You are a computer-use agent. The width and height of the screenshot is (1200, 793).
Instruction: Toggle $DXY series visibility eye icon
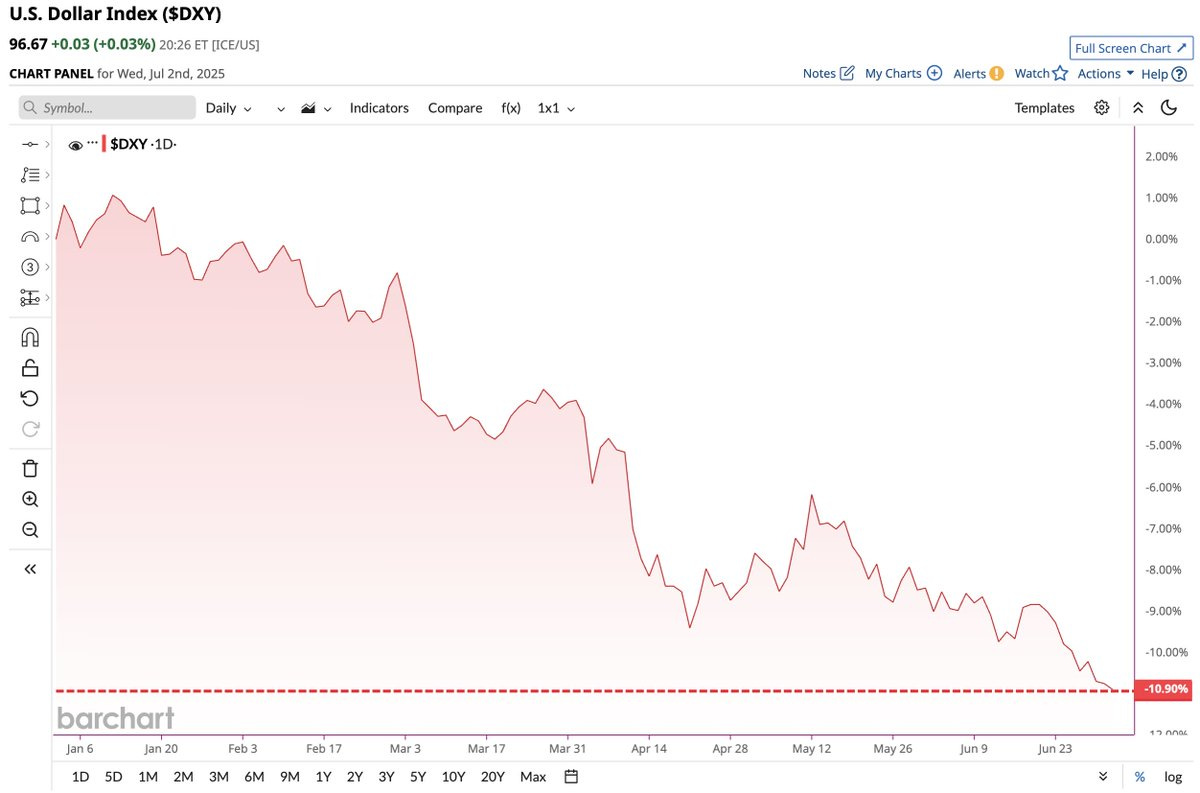pos(75,146)
